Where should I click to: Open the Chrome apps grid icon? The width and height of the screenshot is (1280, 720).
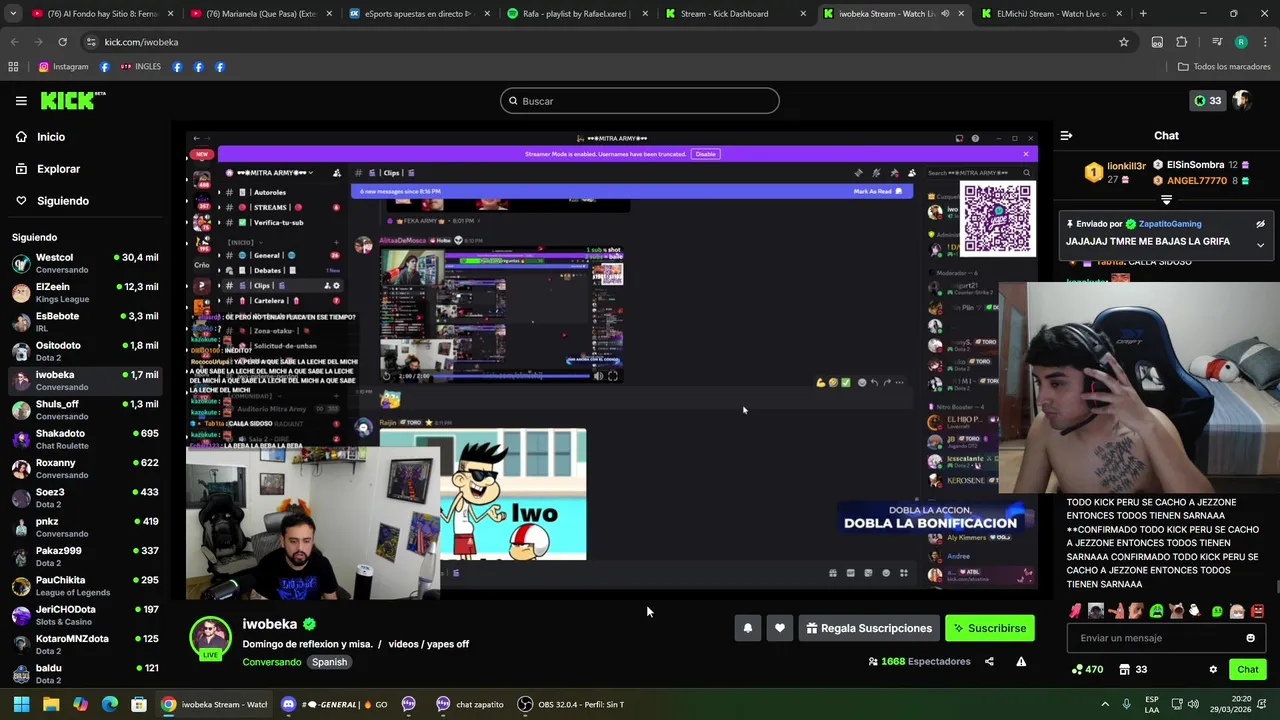pyautogui.click(x=13, y=67)
